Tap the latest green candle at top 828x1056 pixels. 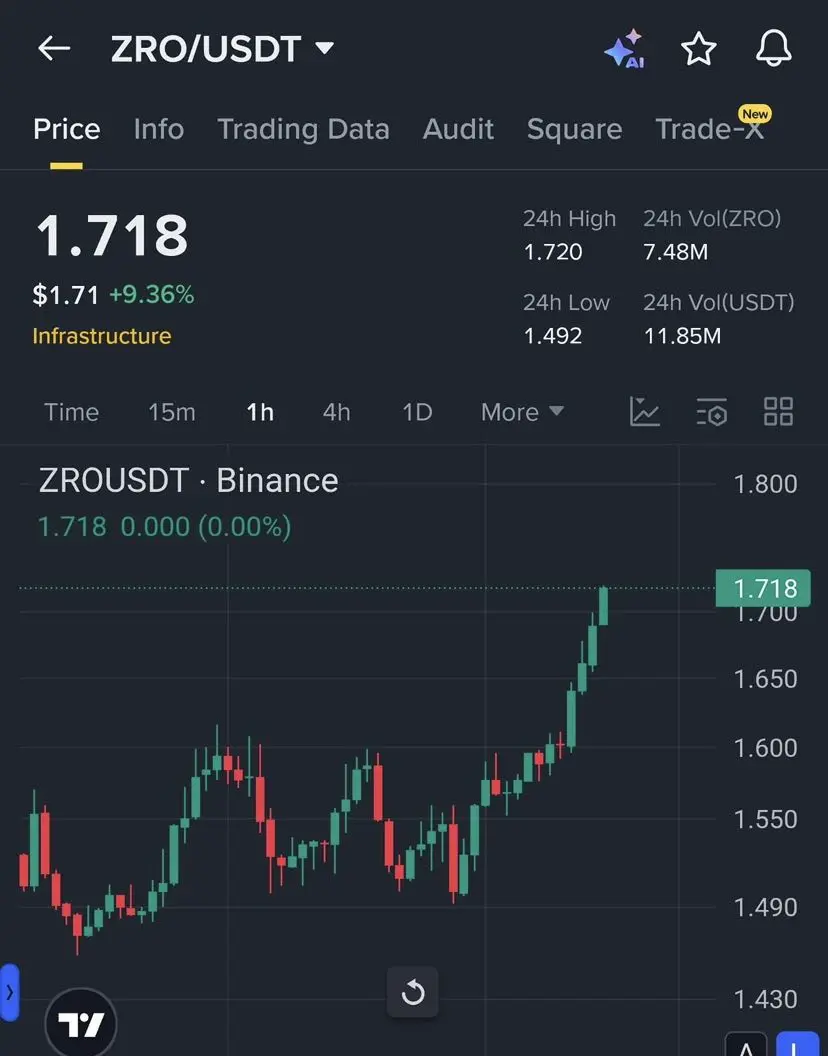pyautogui.click(x=603, y=606)
